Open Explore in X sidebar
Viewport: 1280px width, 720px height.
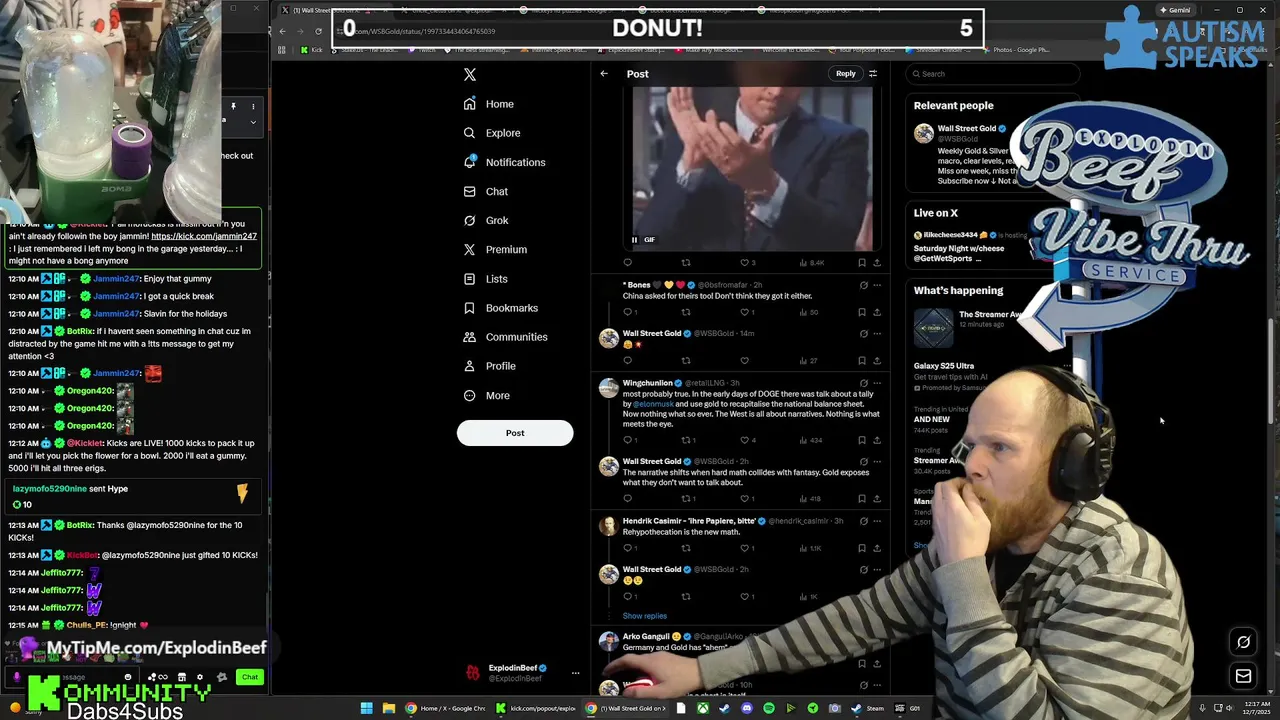pyautogui.click(x=492, y=133)
